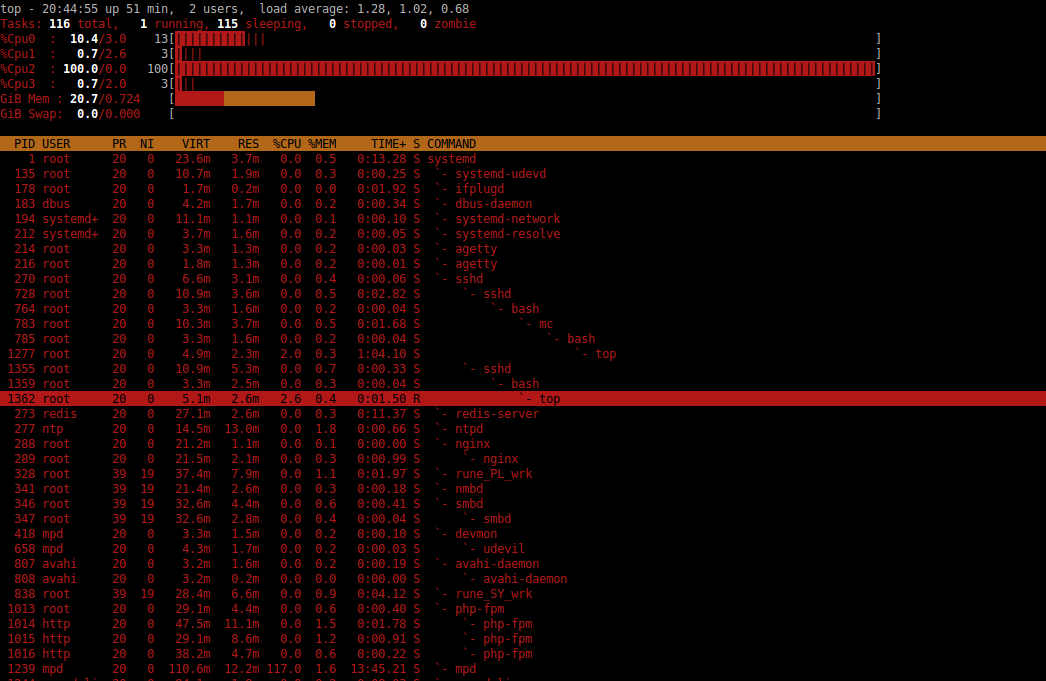Select the mc process row
Screen dimensions: 1046x681
(523, 324)
